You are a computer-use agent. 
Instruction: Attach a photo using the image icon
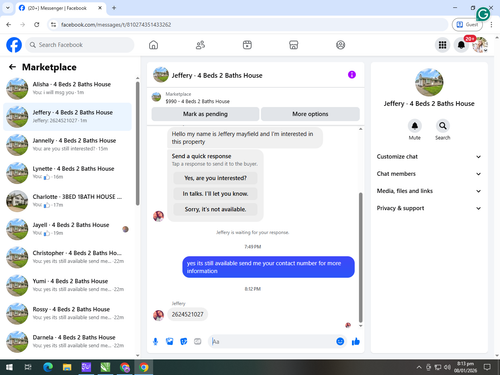coord(169,341)
